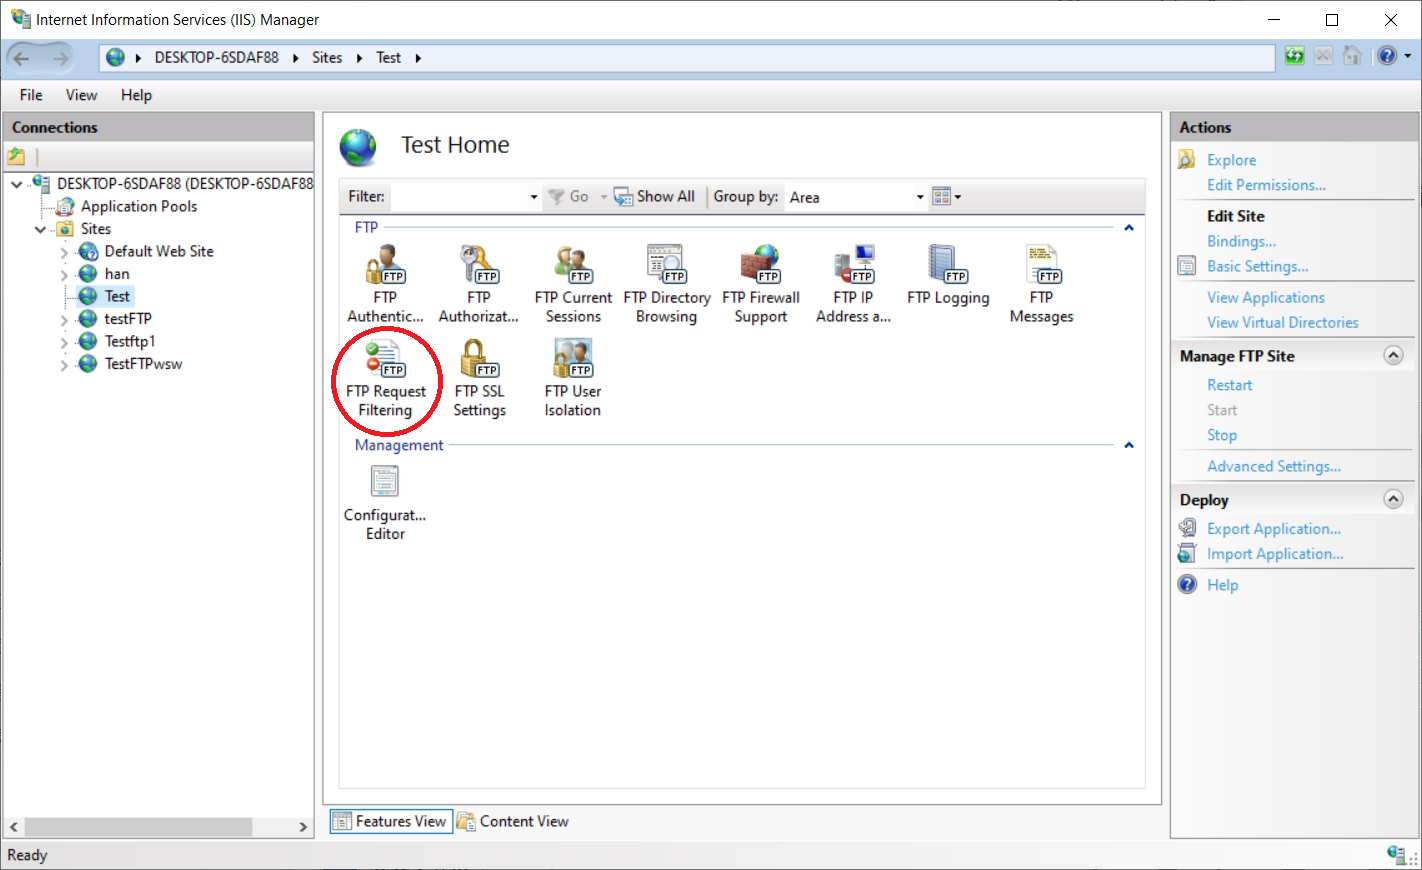This screenshot has height=870, width=1422.
Task: Click the Home icon in address bar
Action: [1352, 56]
